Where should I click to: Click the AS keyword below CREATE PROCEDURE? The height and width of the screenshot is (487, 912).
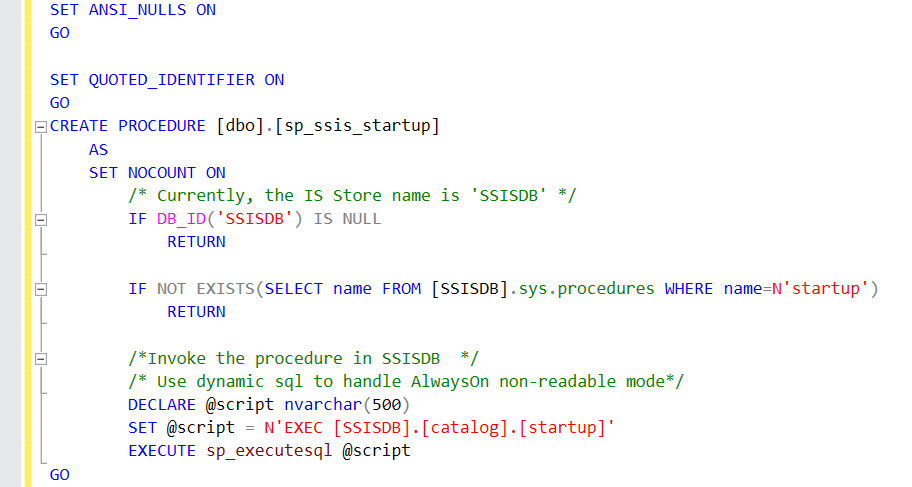(x=98, y=150)
